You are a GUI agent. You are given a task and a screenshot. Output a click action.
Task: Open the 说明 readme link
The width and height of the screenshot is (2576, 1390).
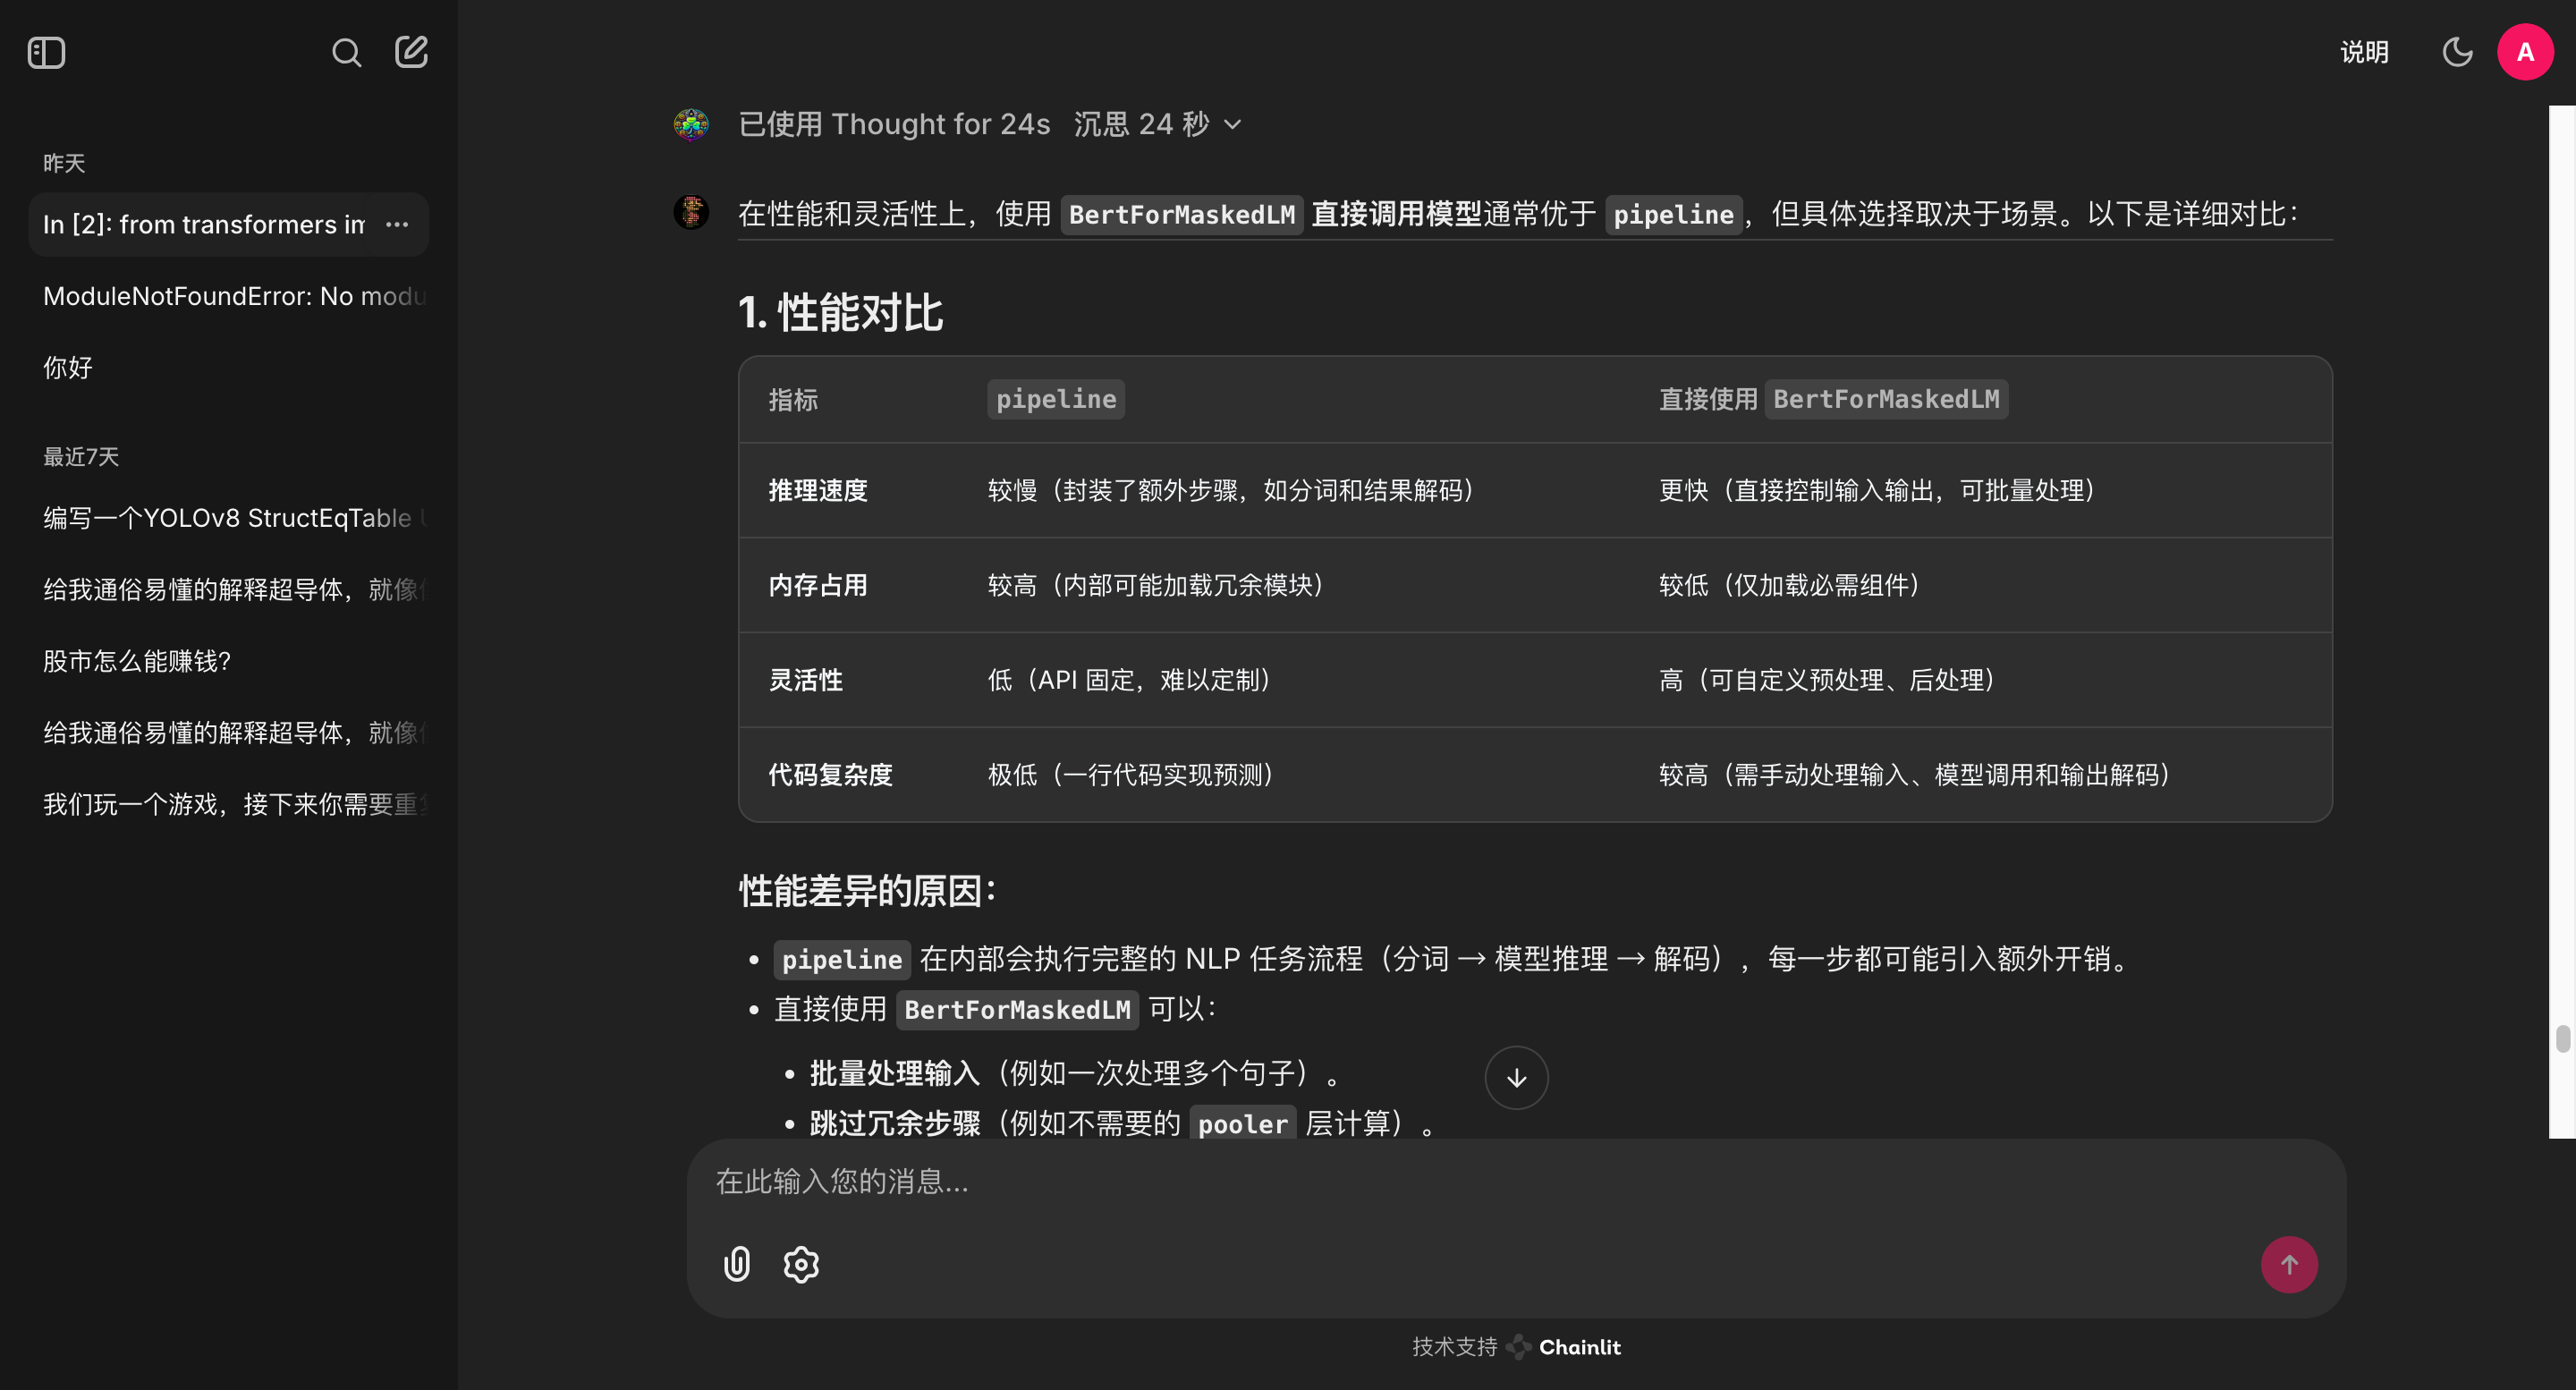tap(2364, 52)
